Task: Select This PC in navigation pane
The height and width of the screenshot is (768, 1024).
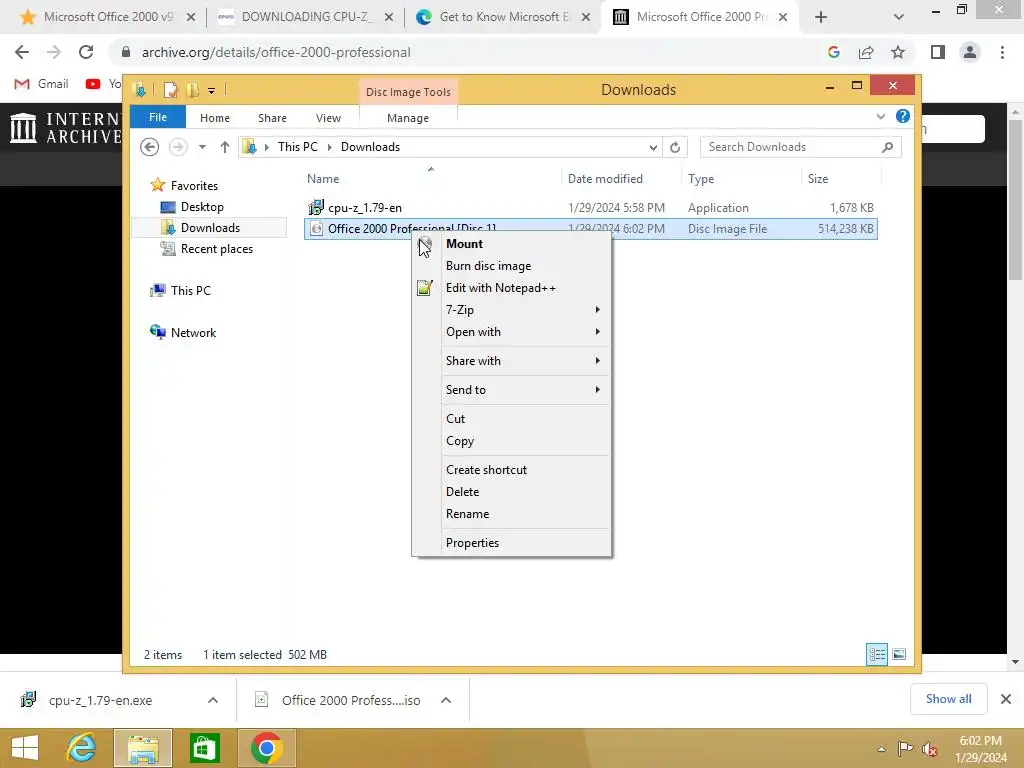Action: point(190,291)
